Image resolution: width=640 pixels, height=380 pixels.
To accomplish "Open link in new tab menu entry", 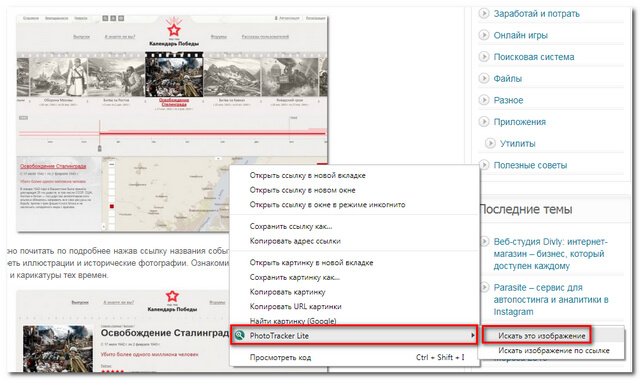I will click(307, 176).
